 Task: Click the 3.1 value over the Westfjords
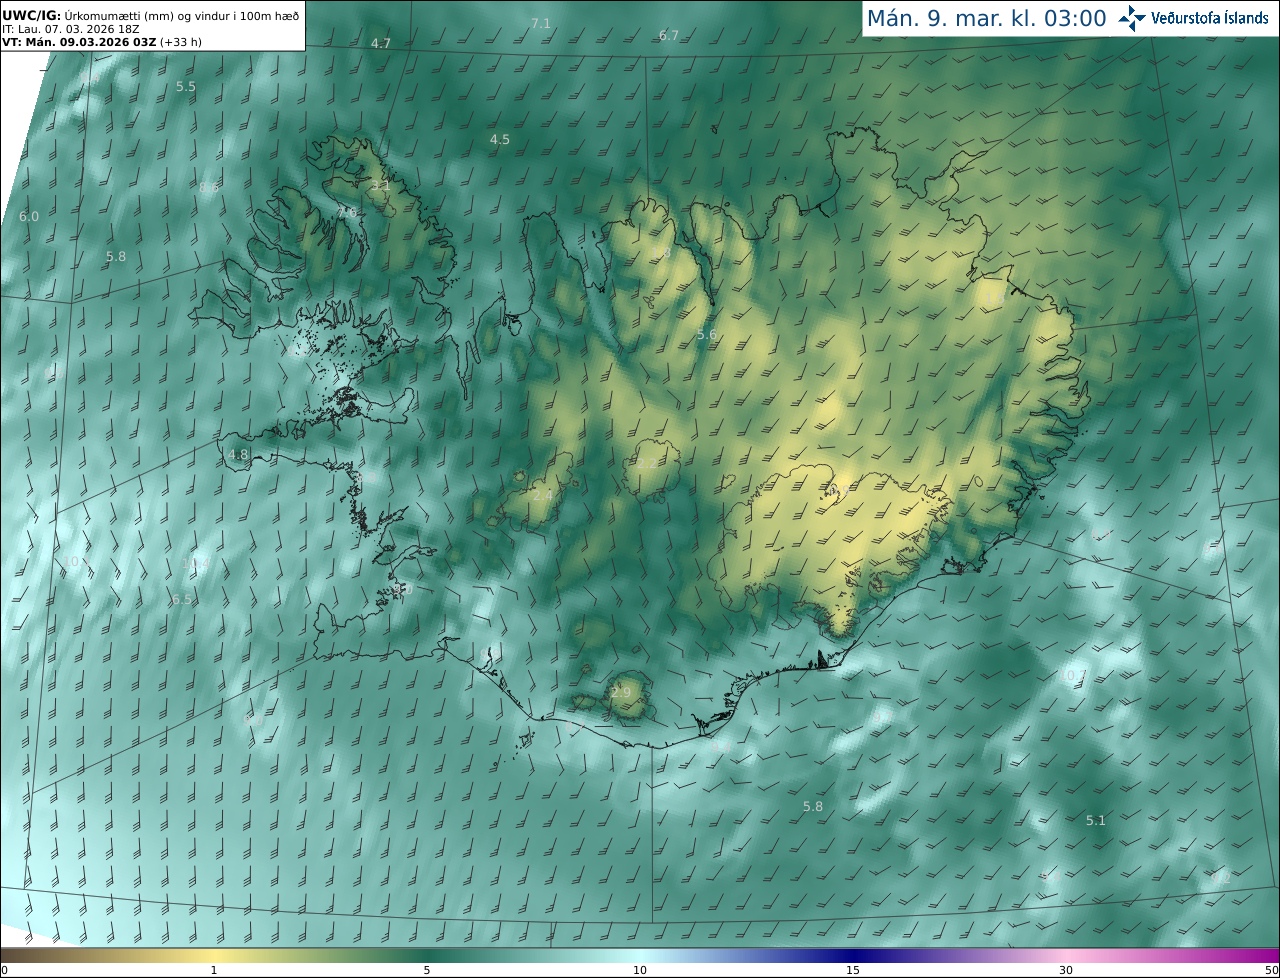(381, 186)
